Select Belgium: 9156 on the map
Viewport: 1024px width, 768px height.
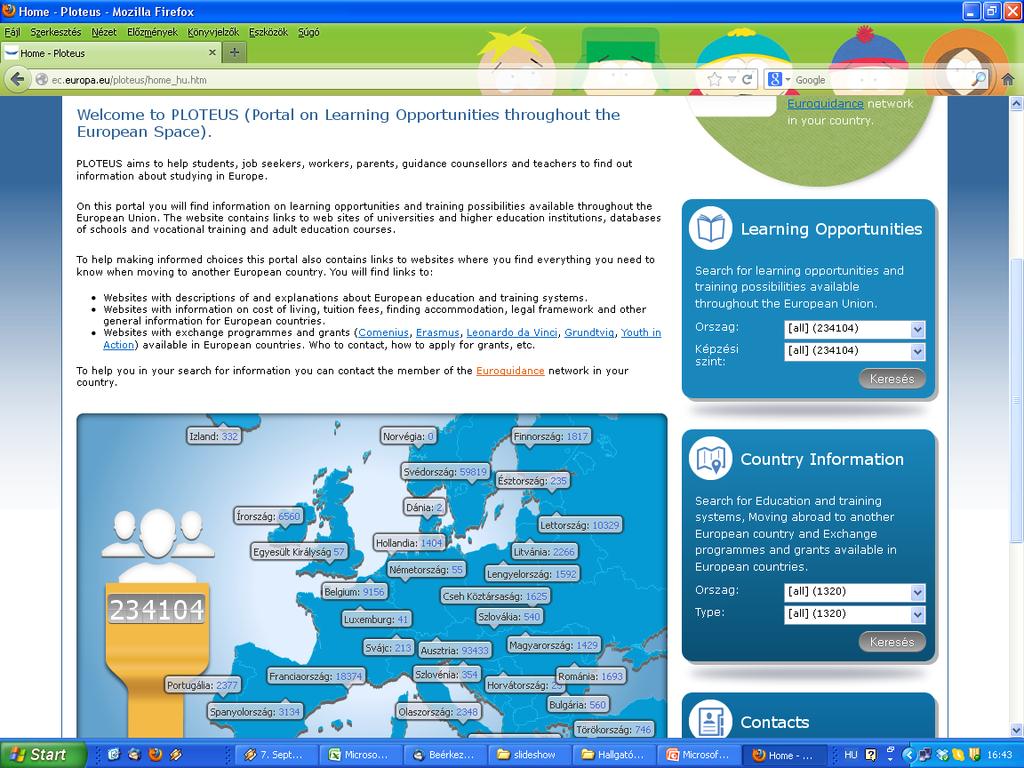click(x=355, y=592)
